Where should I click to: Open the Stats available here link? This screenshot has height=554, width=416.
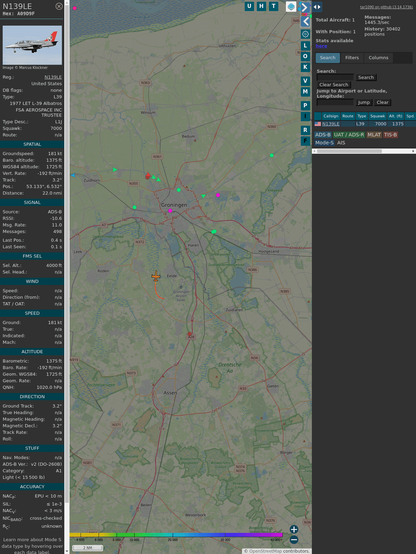(x=321, y=46)
